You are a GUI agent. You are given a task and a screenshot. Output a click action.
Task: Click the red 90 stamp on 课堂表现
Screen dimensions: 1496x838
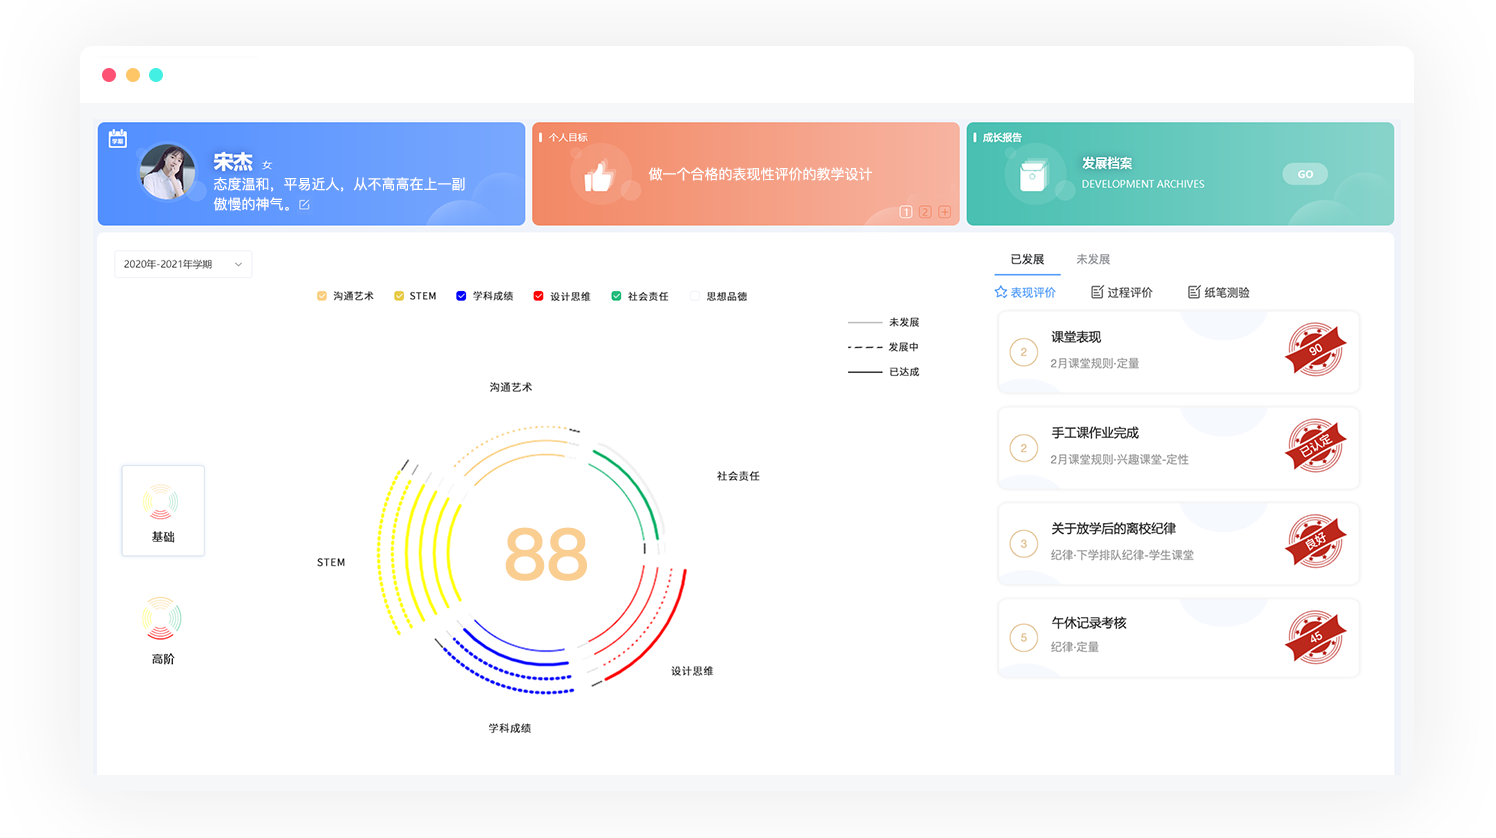tap(1315, 350)
